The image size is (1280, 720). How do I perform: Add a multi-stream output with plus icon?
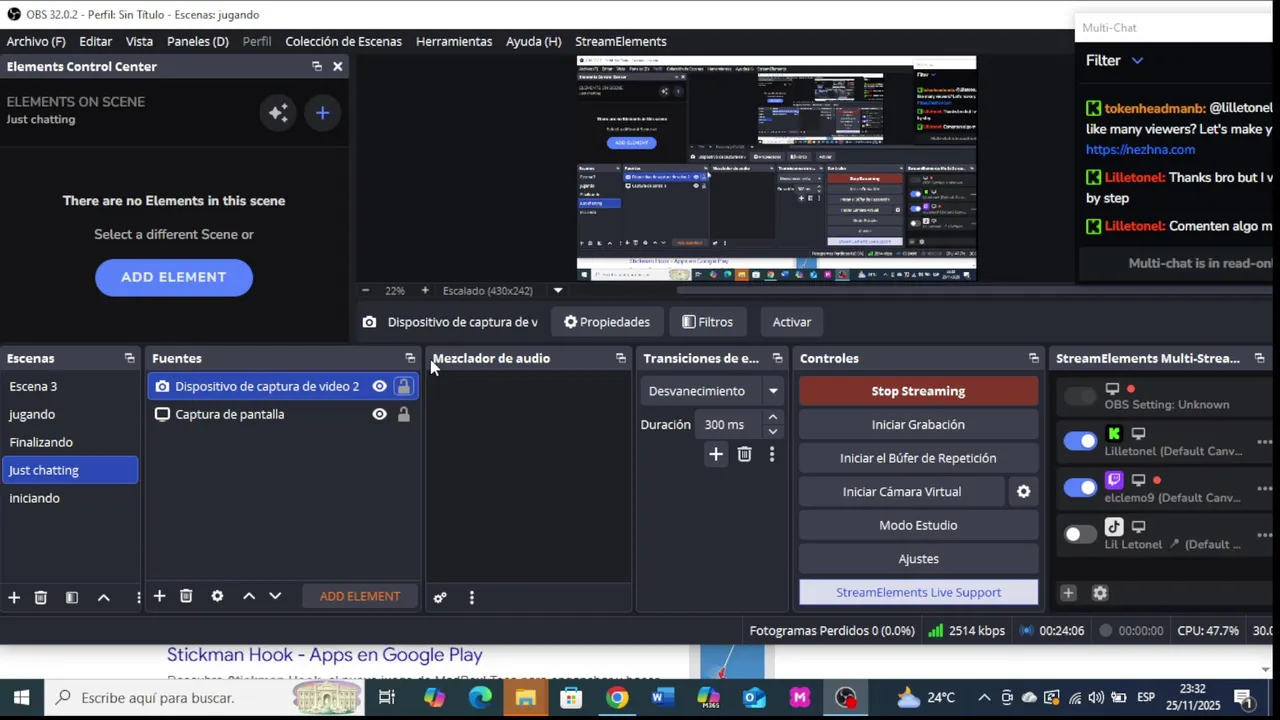click(x=1068, y=593)
